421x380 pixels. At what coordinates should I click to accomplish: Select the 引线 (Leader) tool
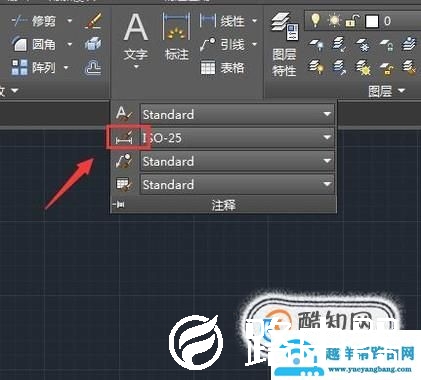[223, 44]
